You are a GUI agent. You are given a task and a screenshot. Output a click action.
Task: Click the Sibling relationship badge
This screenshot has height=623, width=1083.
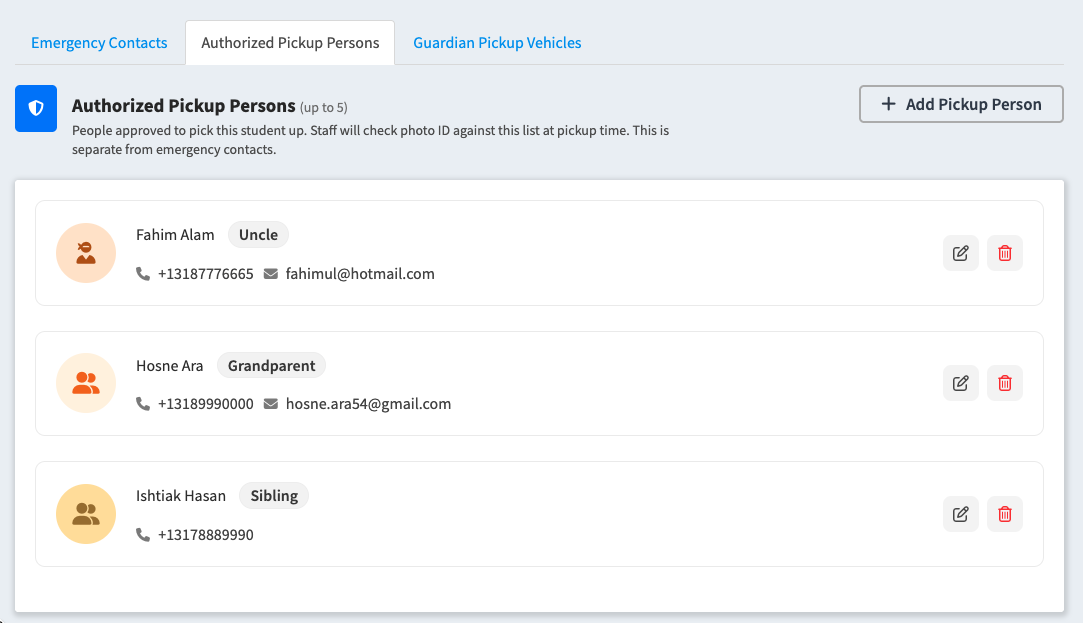274,495
